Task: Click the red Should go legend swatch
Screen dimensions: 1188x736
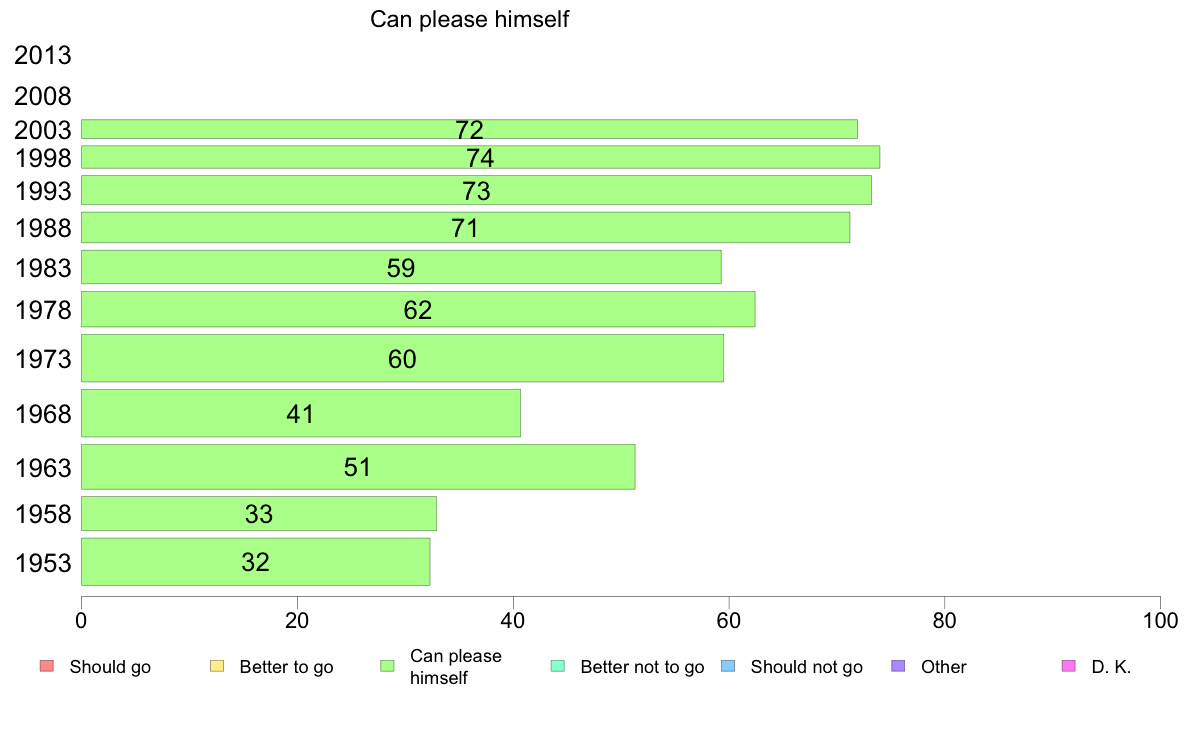Action: click(47, 666)
